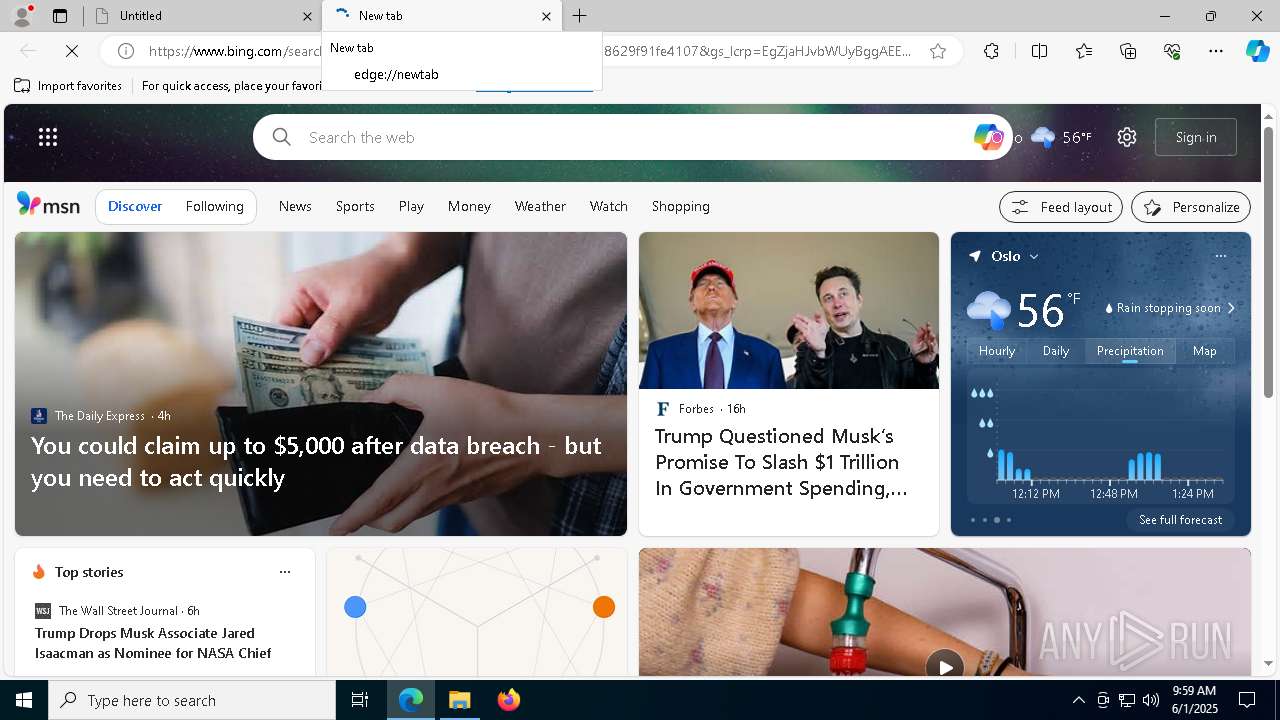This screenshot has width=1280, height=720.
Task: Click the Personalize button
Action: pyautogui.click(x=1191, y=207)
